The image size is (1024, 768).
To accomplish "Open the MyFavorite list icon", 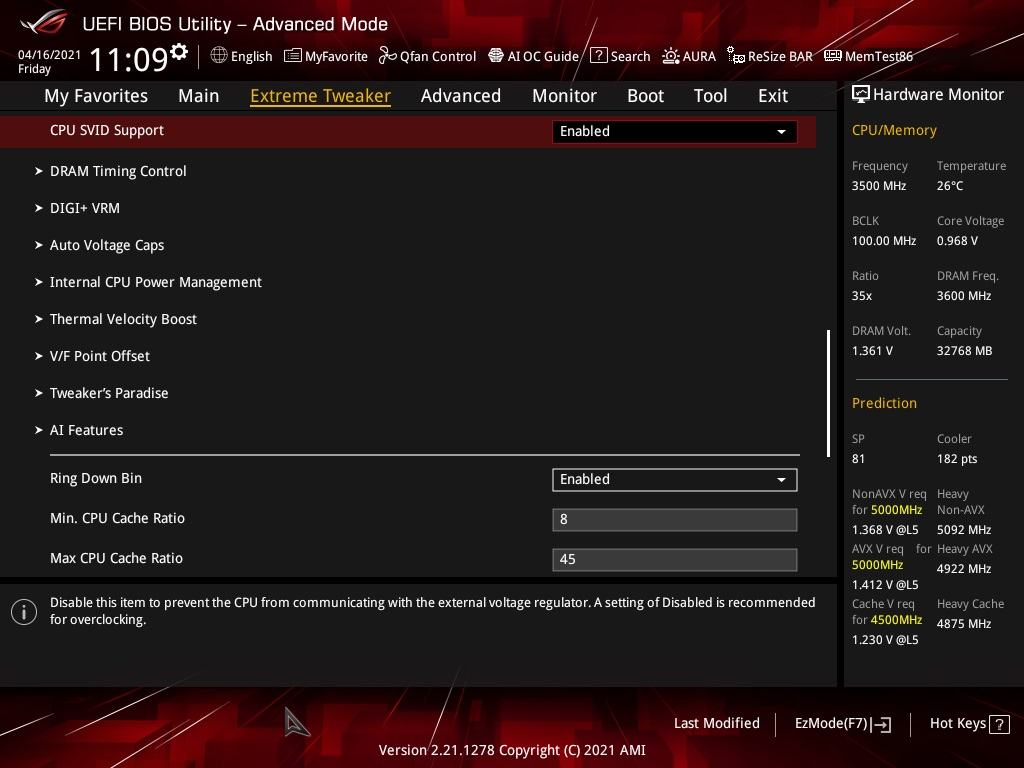I will [293, 56].
